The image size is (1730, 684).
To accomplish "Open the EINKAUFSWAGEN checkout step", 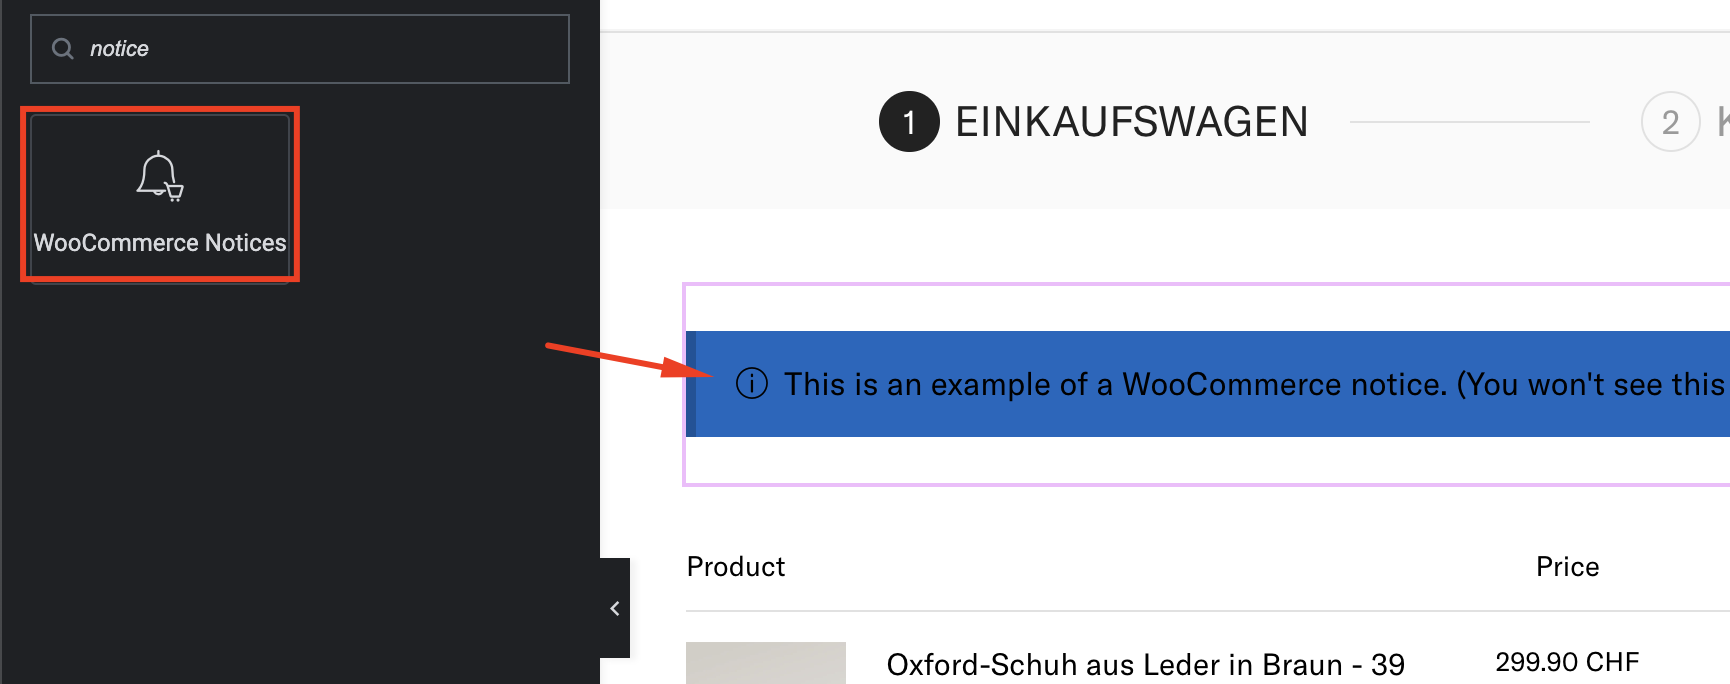I will click(x=1131, y=122).
